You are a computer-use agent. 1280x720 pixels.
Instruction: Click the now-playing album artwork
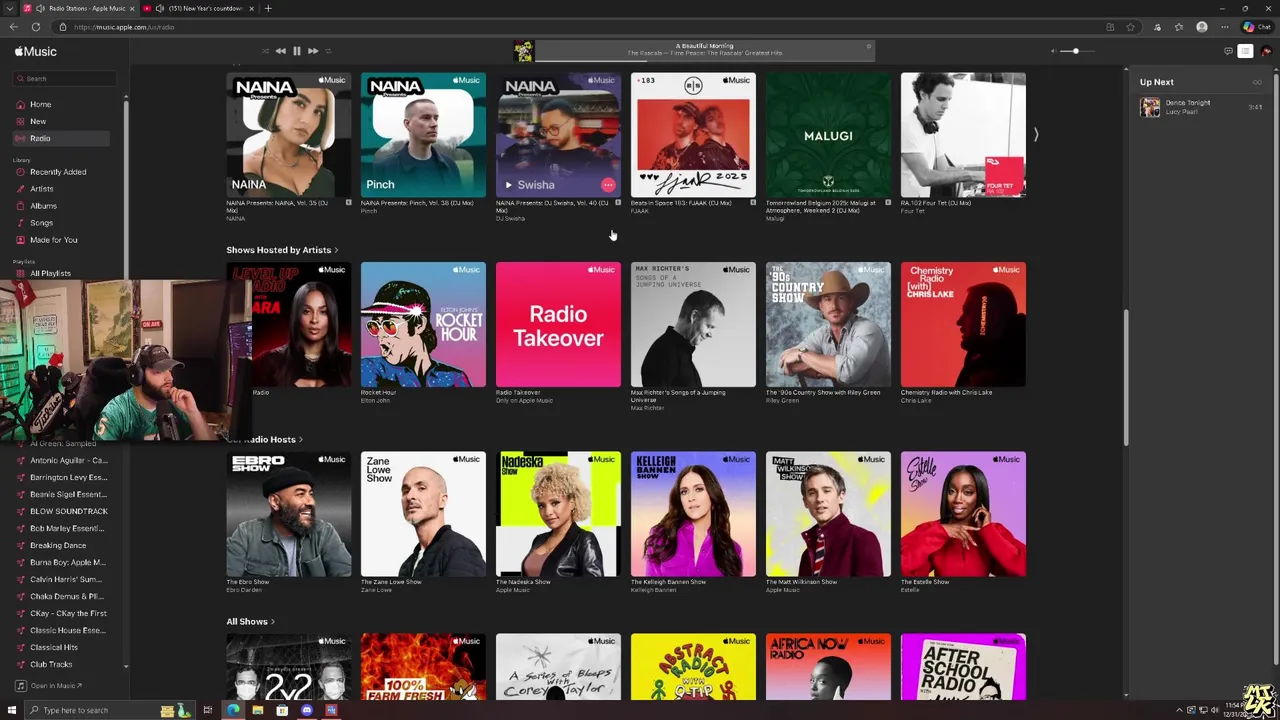[x=523, y=51]
